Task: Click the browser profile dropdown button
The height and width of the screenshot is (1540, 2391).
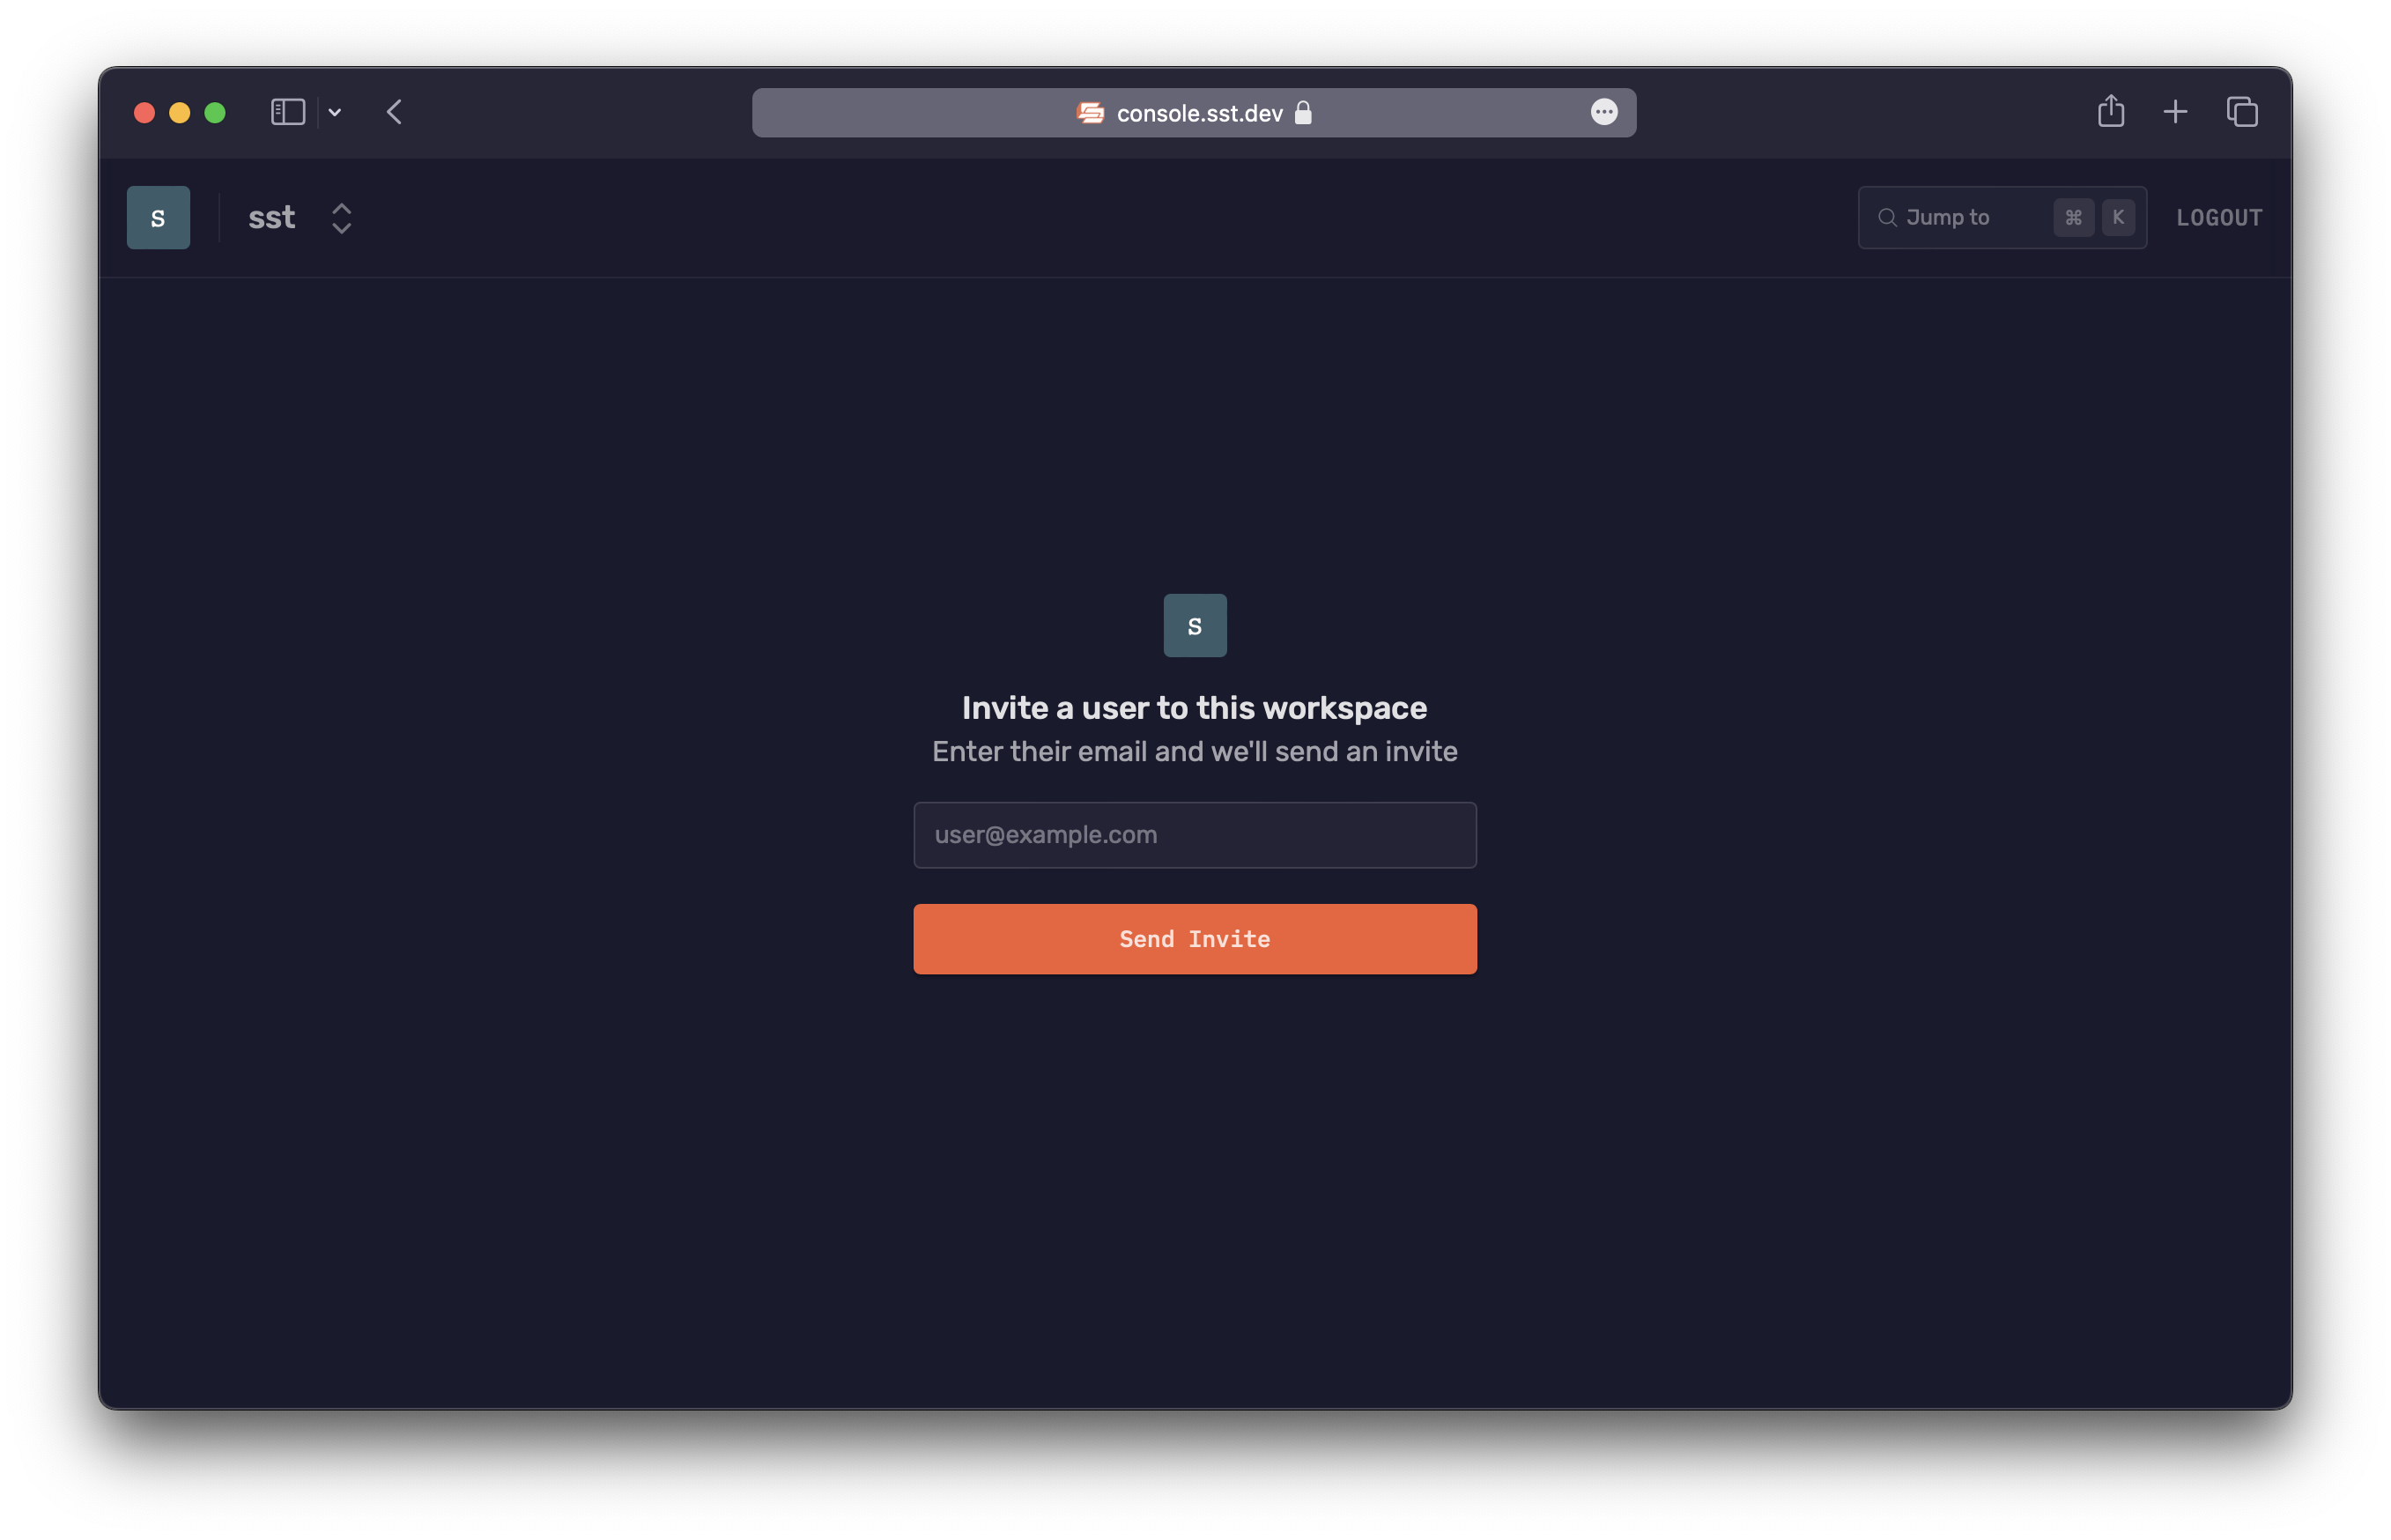Action: click(1603, 112)
